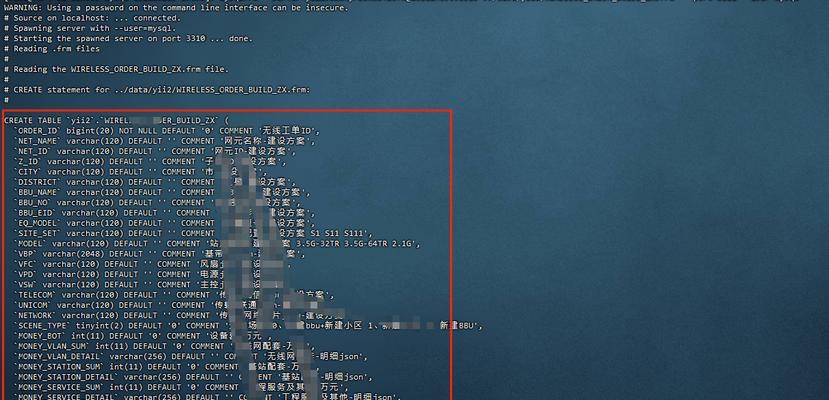Screen dimensions: 829x400
Task: Click the `SCENE_TYPE` tinyint(2) column line
Action: pyautogui.click(x=248, y=325)
